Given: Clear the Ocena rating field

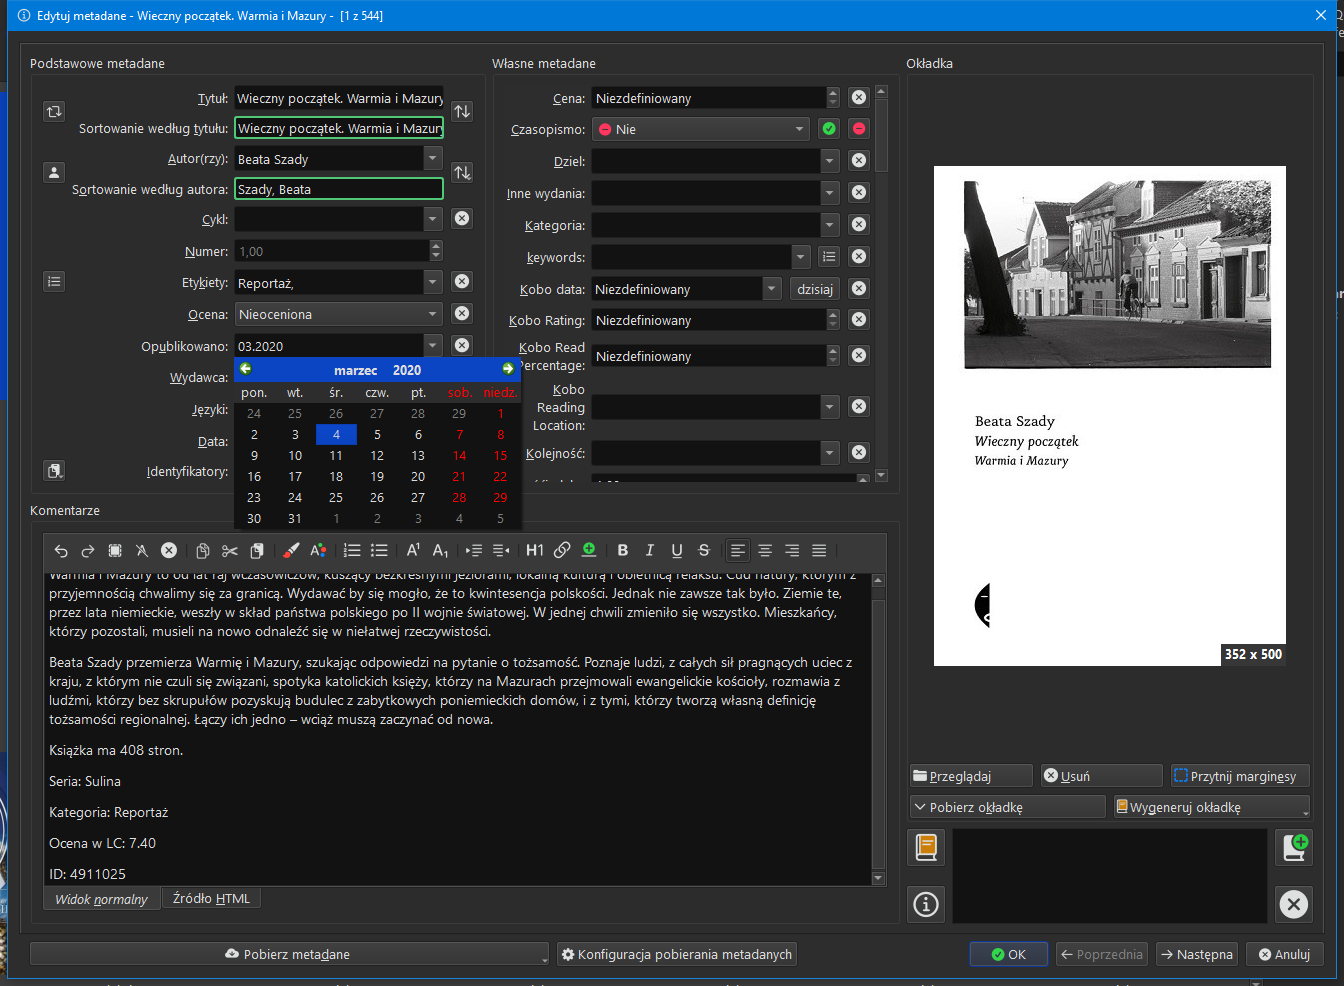Looking at the screenshot, I should [462, 314].
